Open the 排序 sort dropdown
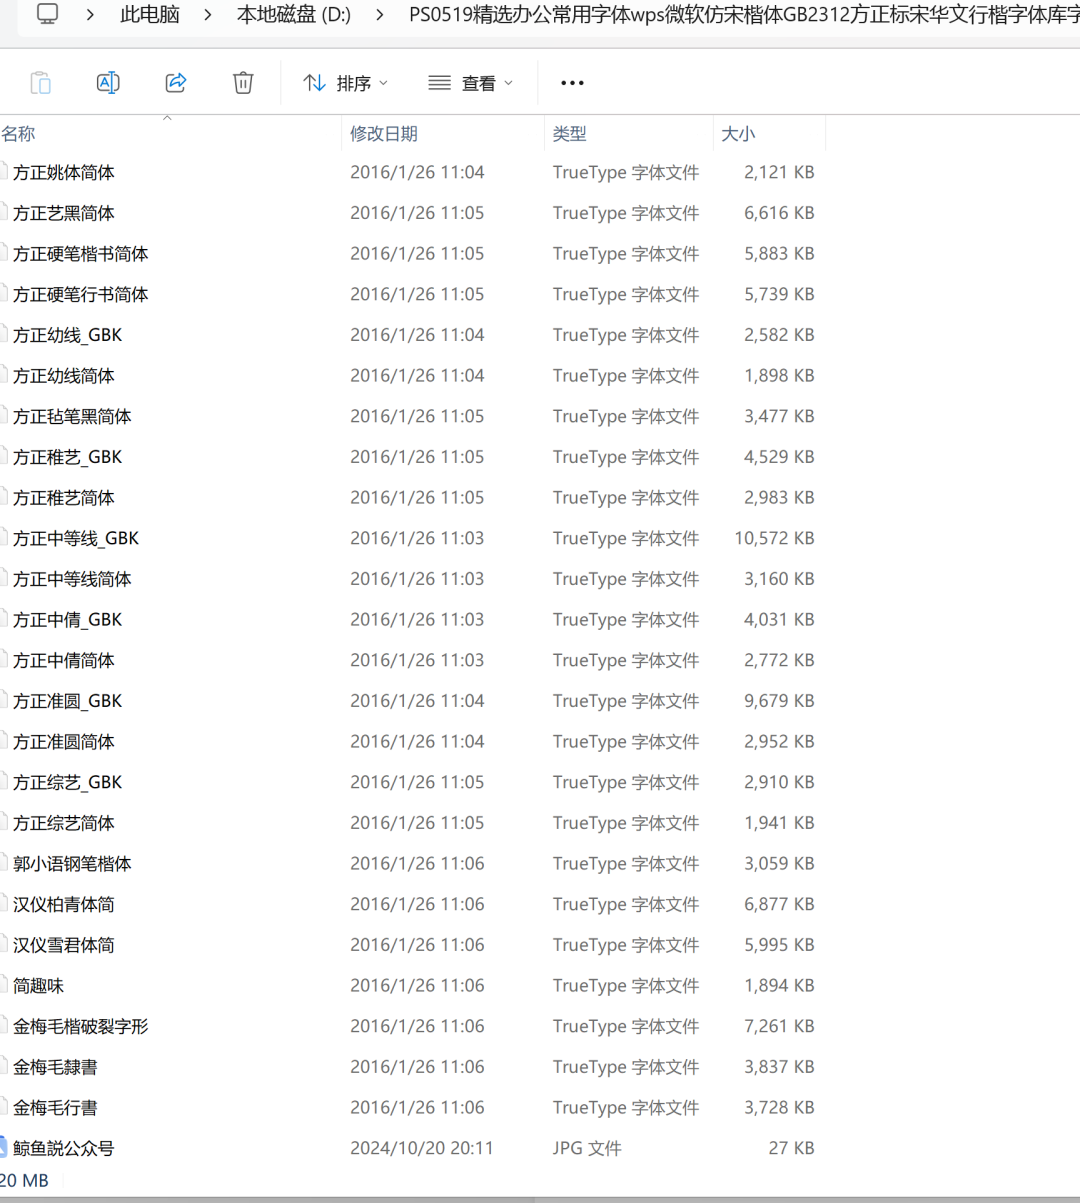 [x=346, y=83]
